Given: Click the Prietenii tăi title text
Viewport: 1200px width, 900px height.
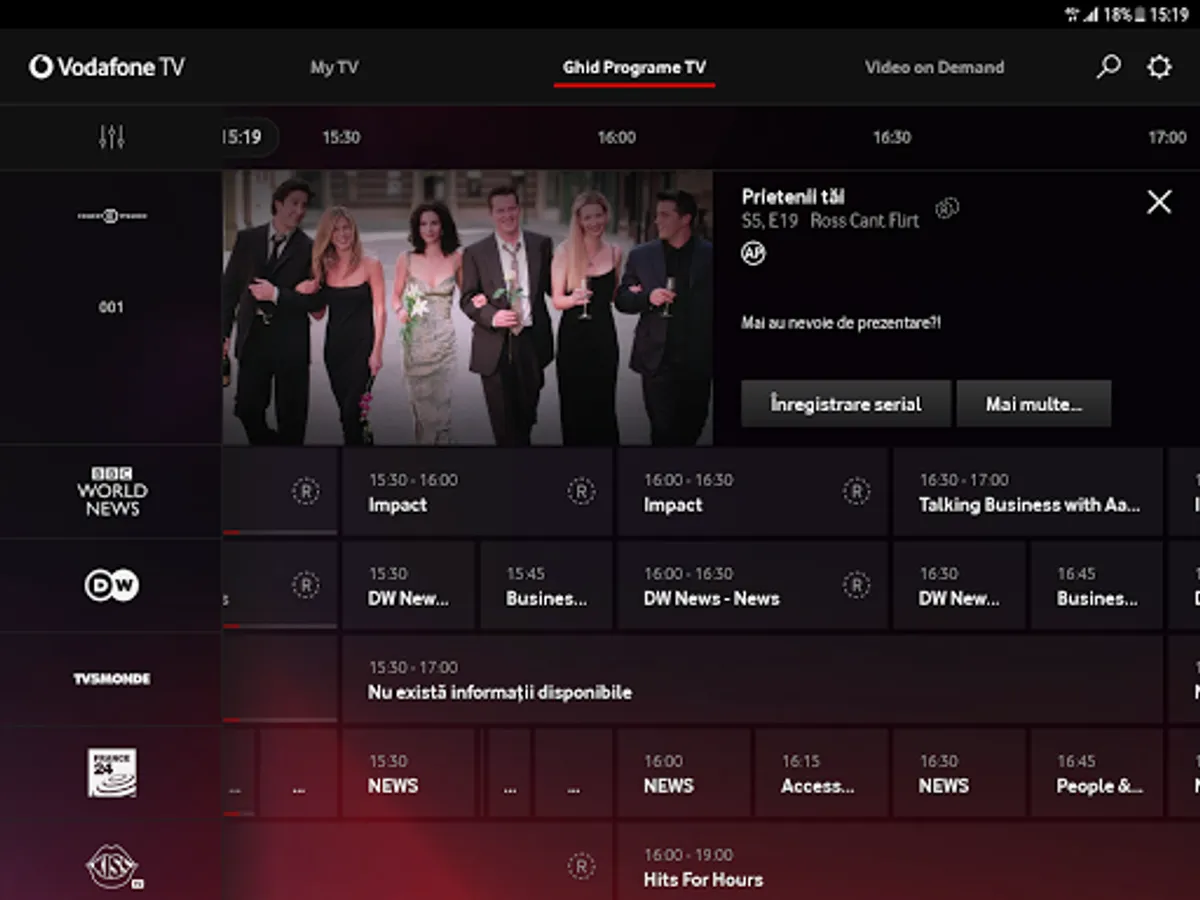Looking at the screenshot, I should pos(793,197).
